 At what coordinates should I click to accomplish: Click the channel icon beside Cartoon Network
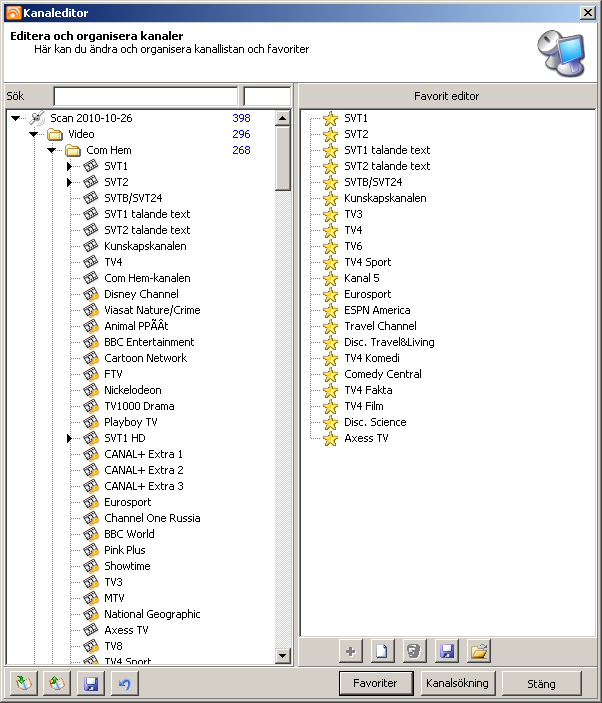91,358
